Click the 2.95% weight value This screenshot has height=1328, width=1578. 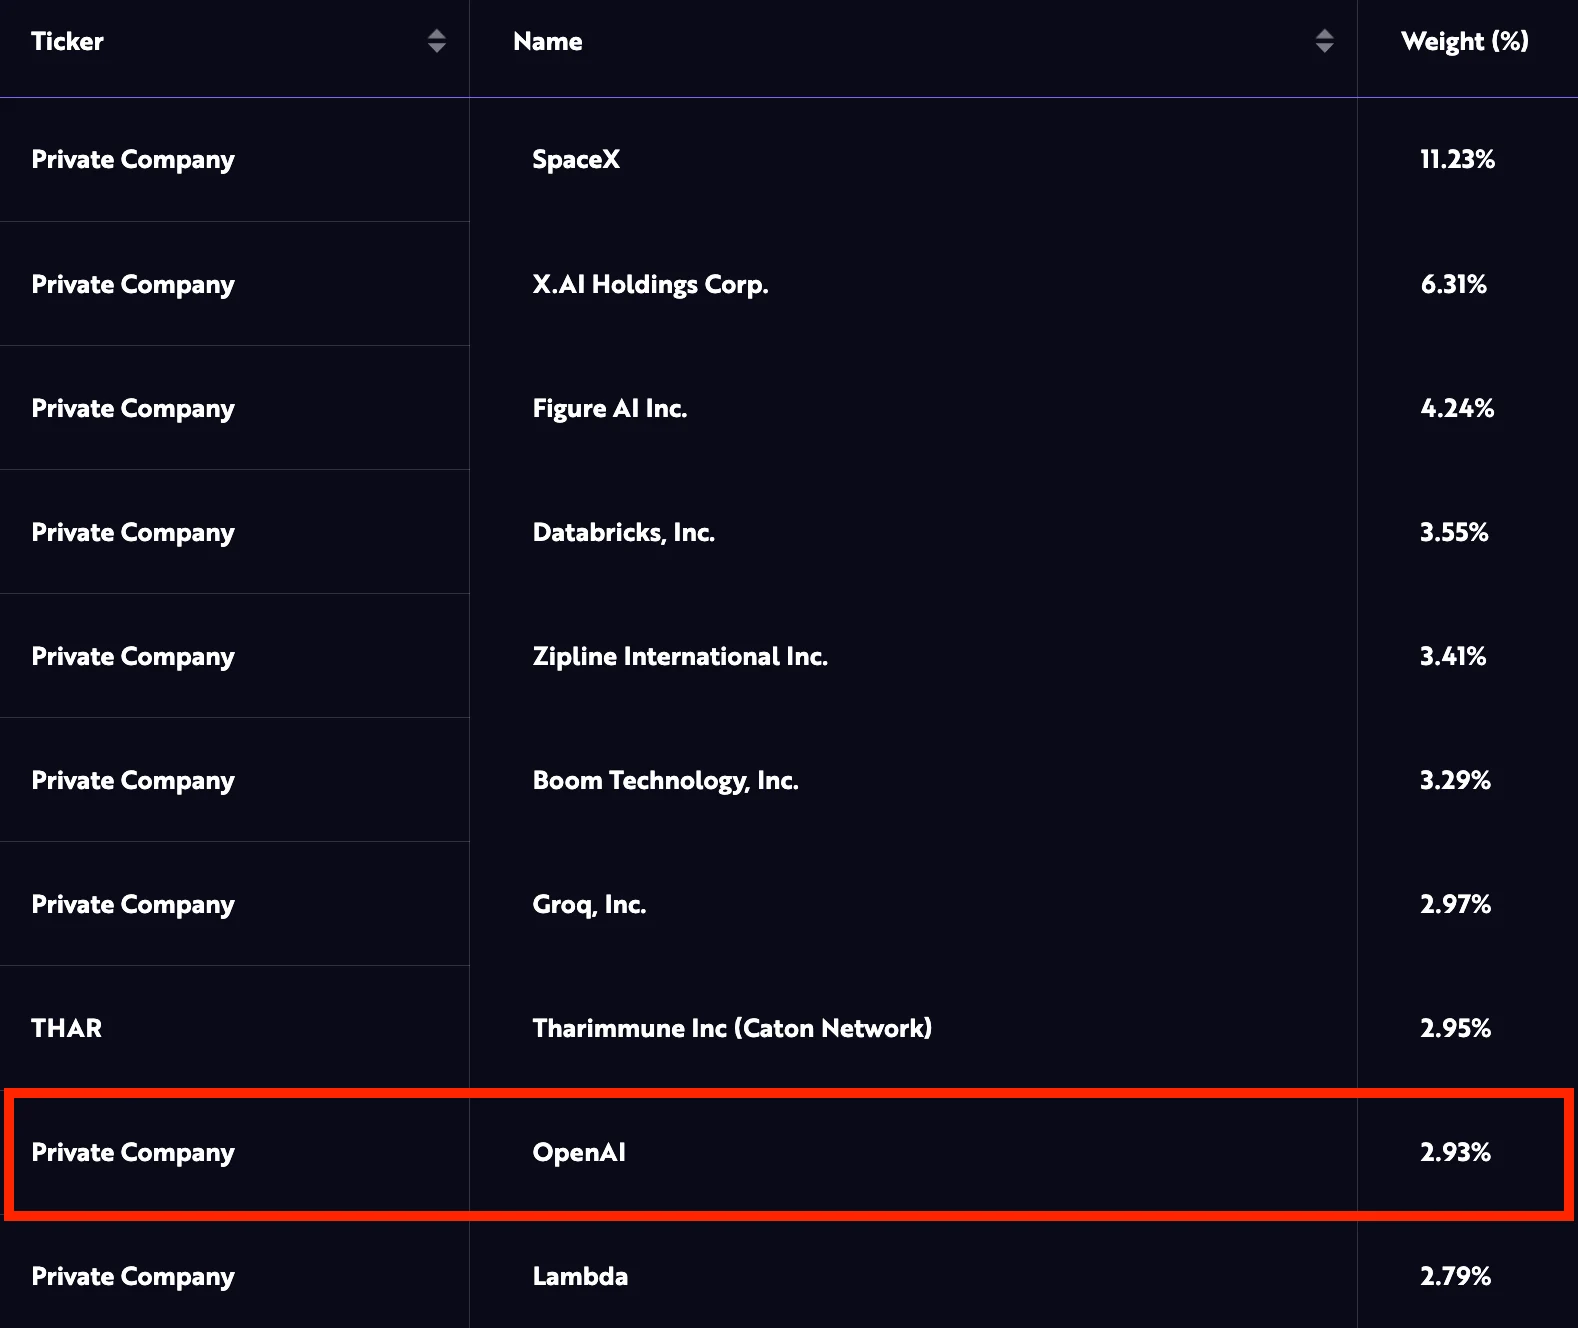coord(1456,1028)
